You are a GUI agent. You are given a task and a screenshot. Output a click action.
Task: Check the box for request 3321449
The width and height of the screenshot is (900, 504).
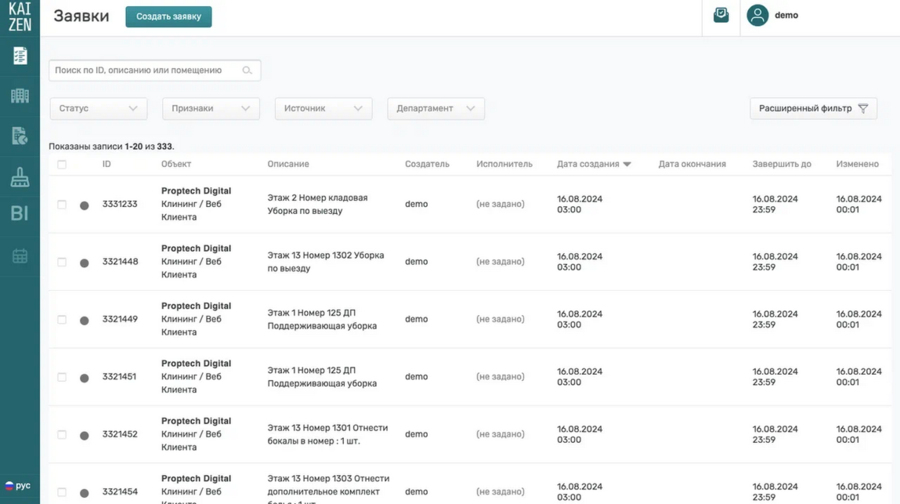coord(62,320)
